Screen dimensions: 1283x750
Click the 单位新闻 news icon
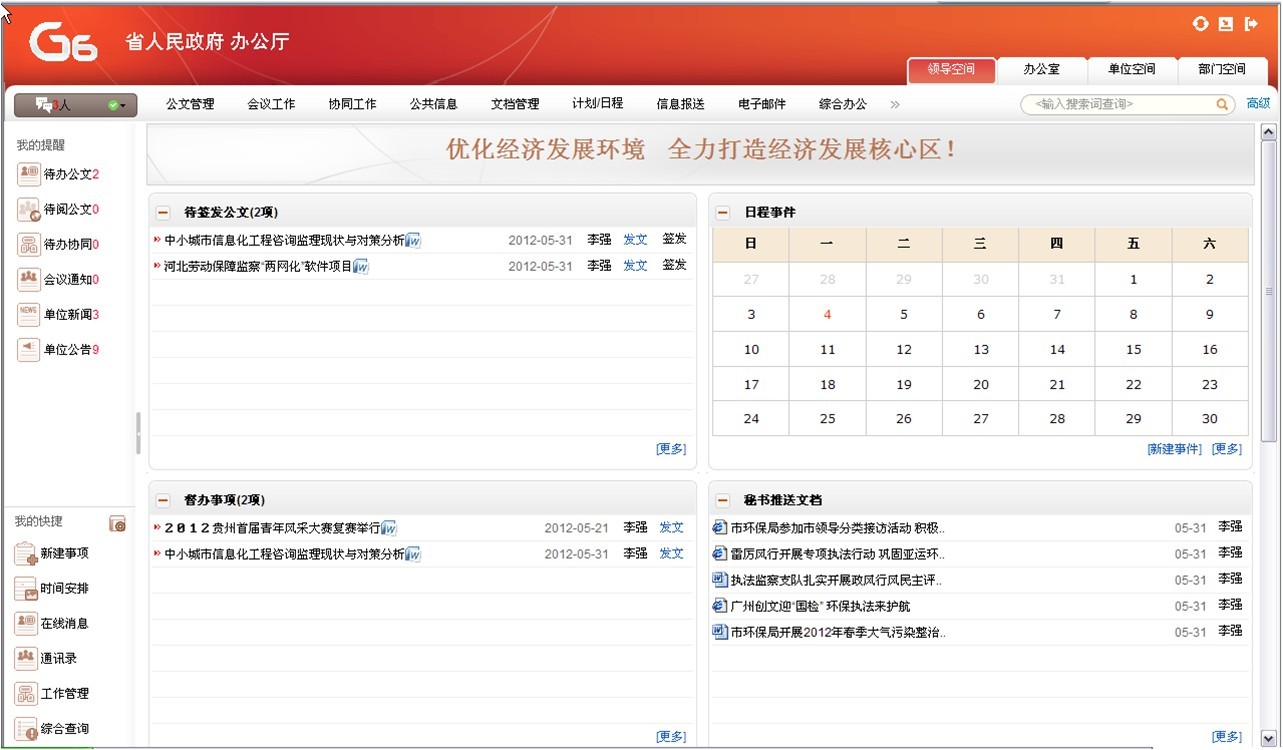[28, 314]
